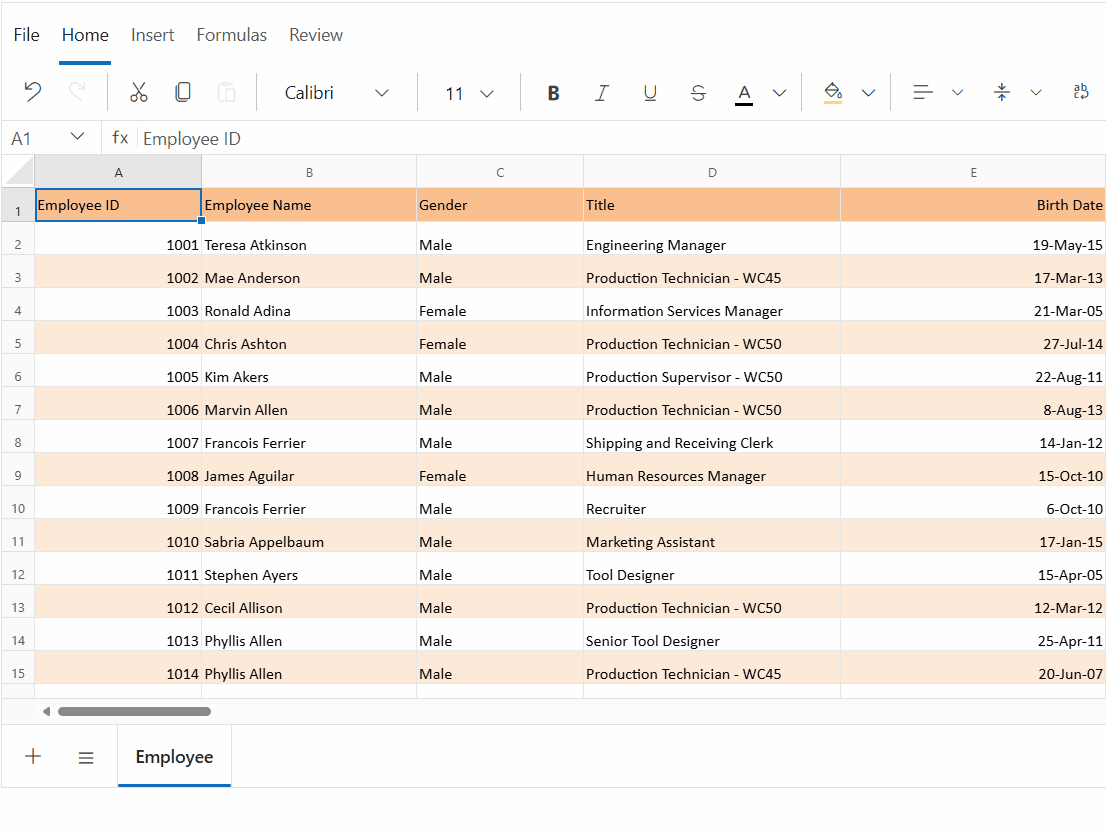The height and width of the screenshot is (836, 1106).
Task: Expand the Name Box dropdown arrow
Action: [x=77, y=137]
